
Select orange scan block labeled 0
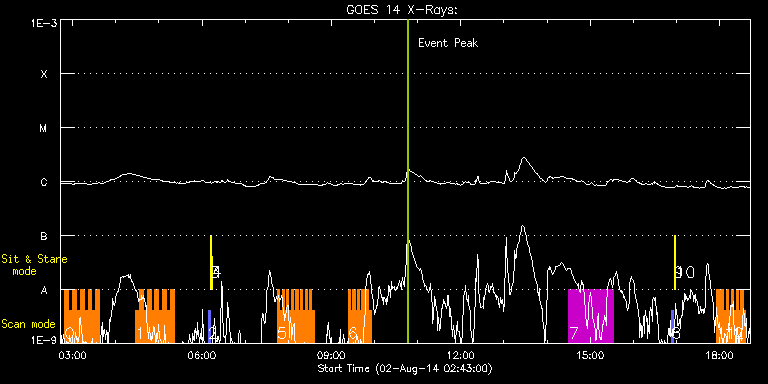pos(81,316)
